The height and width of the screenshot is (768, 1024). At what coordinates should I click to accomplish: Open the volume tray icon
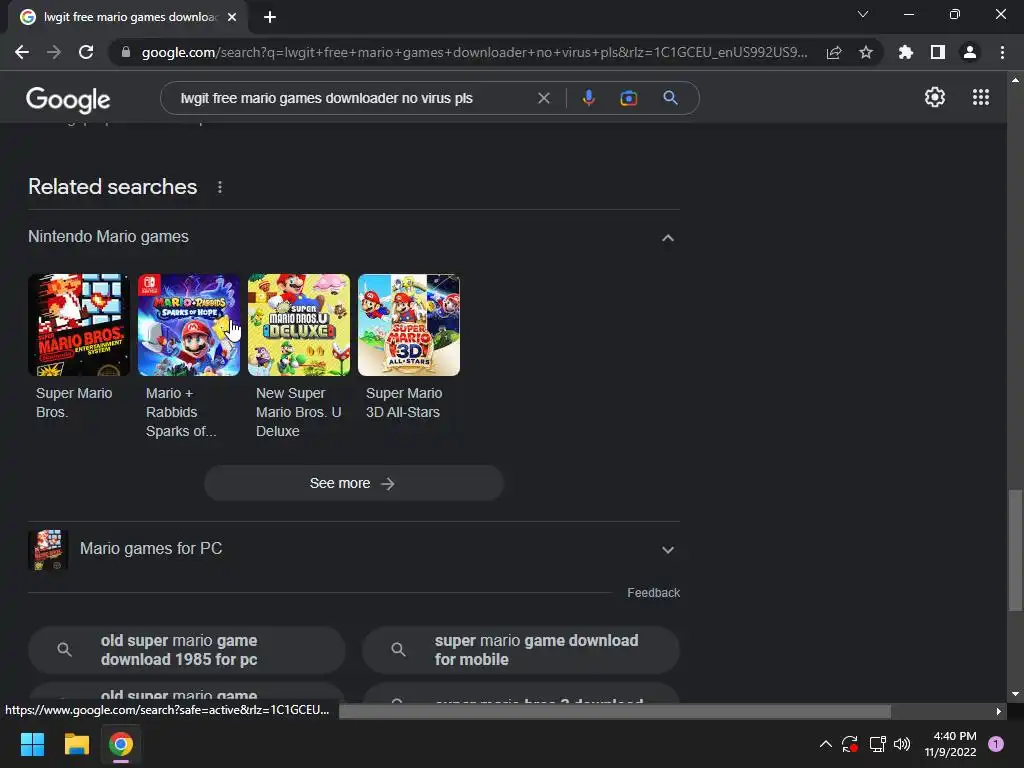tap(902, 744)
